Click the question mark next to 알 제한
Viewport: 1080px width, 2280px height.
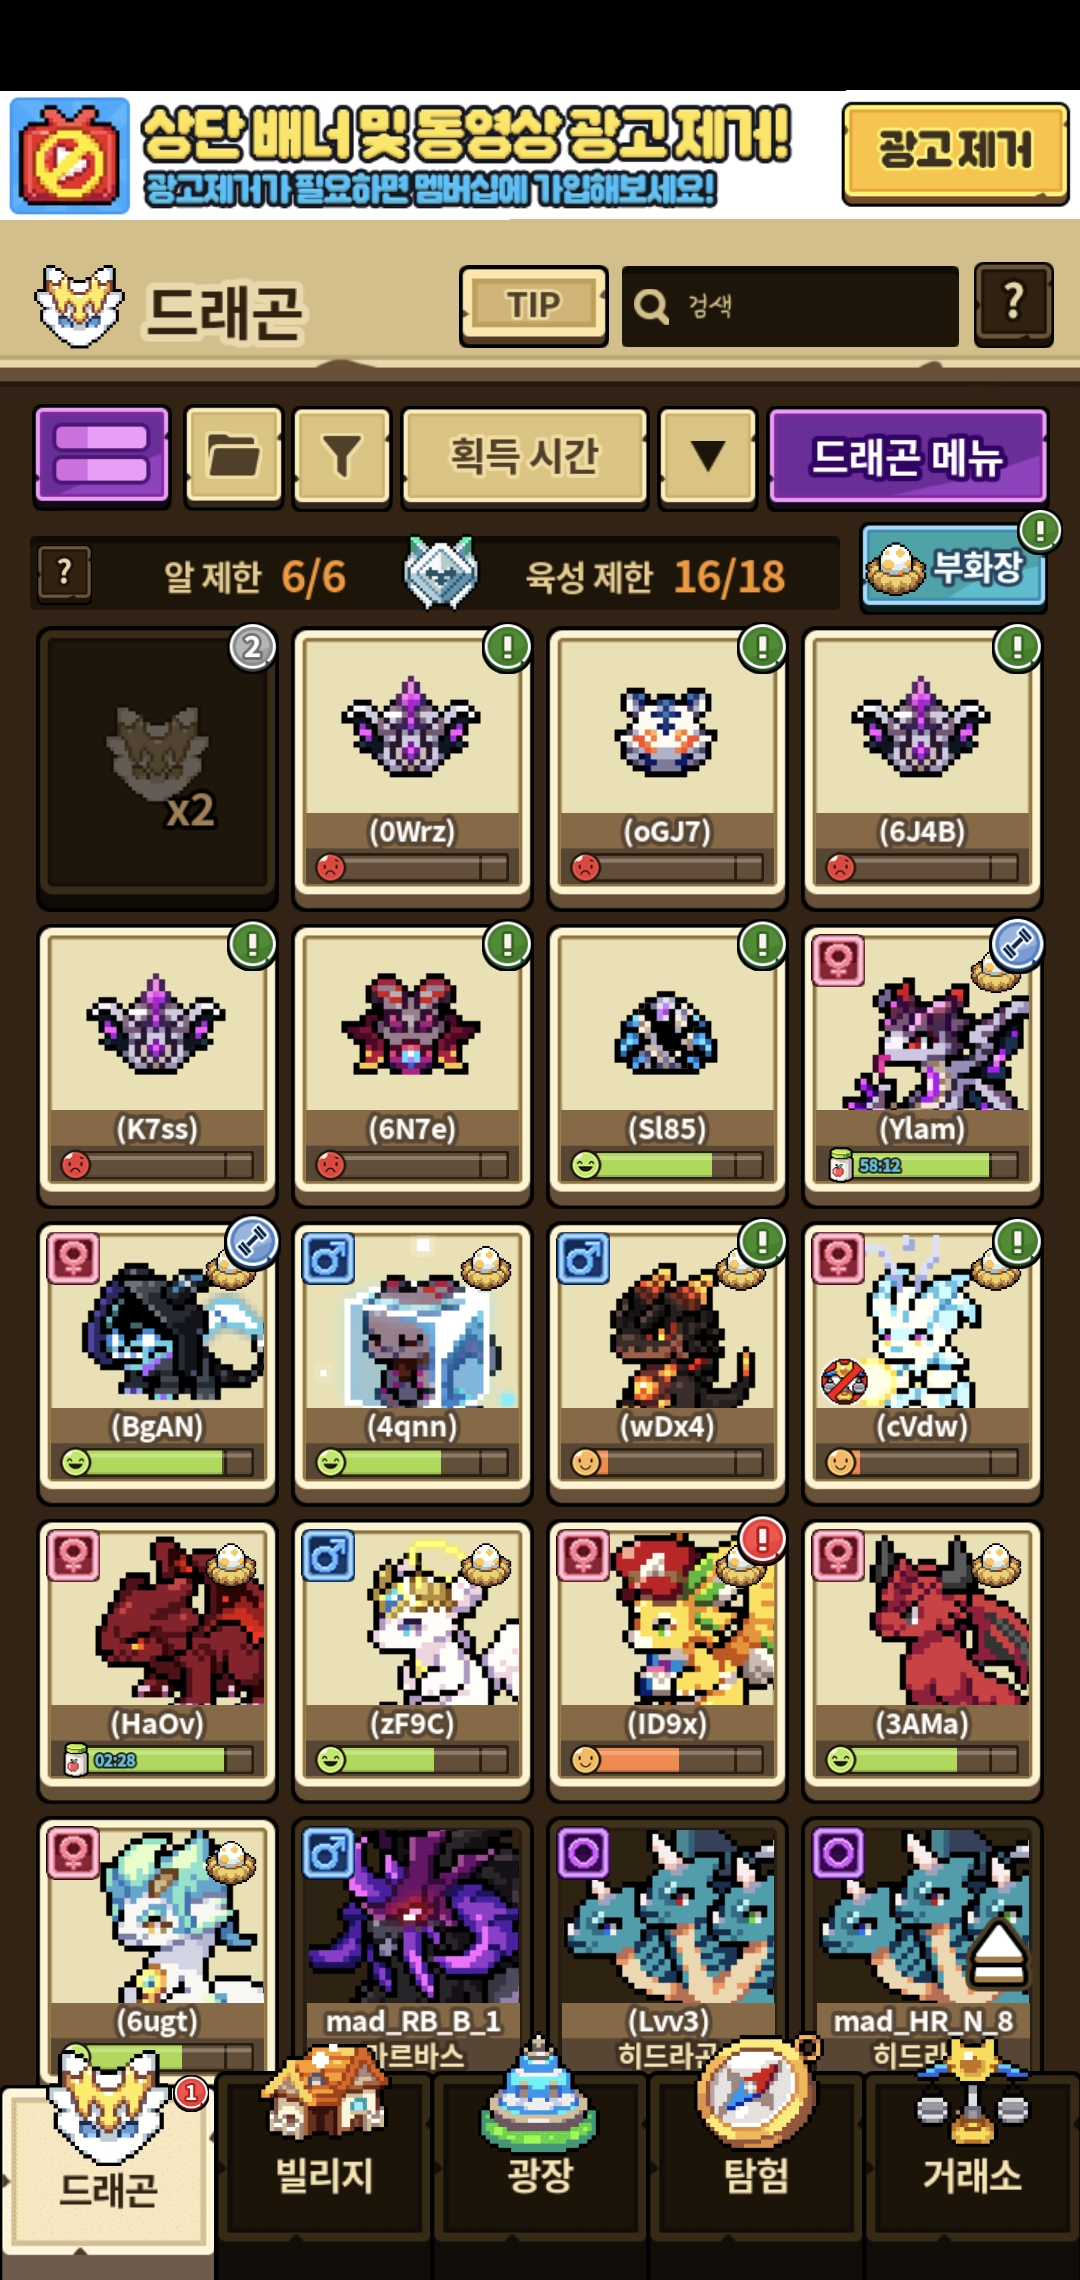click(65, 574)
